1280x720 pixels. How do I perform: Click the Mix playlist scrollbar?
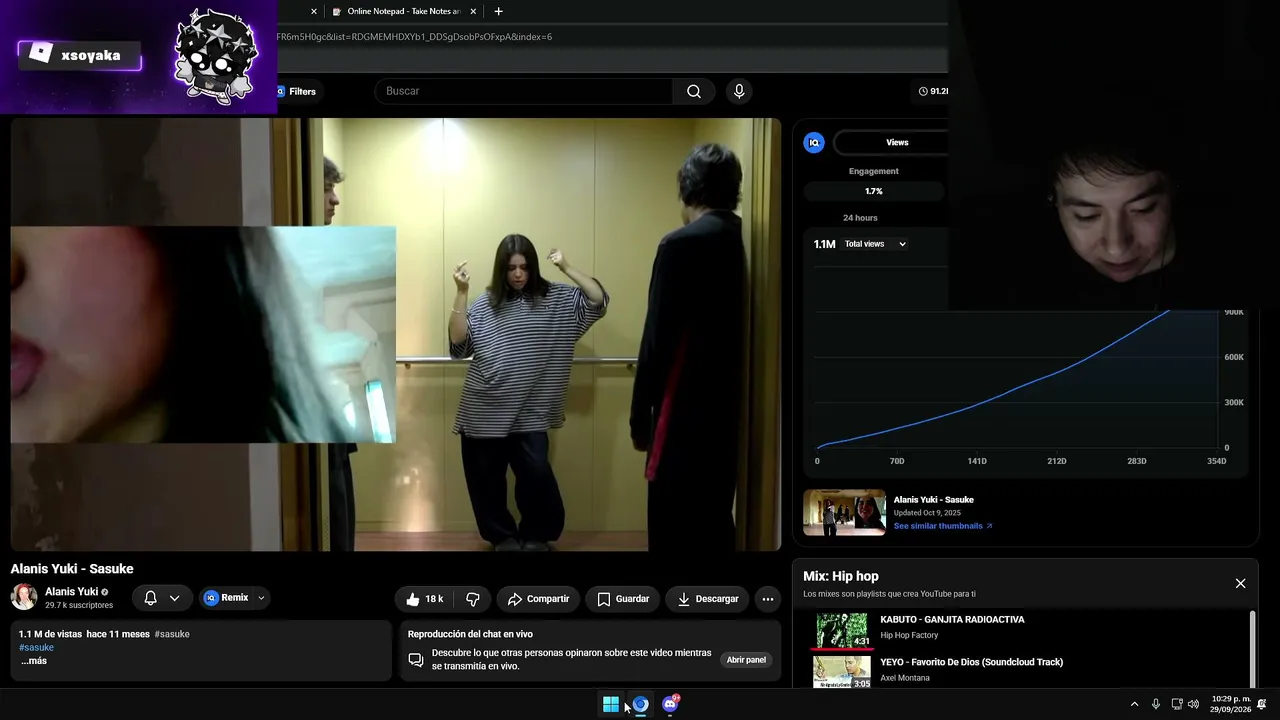1252,647
